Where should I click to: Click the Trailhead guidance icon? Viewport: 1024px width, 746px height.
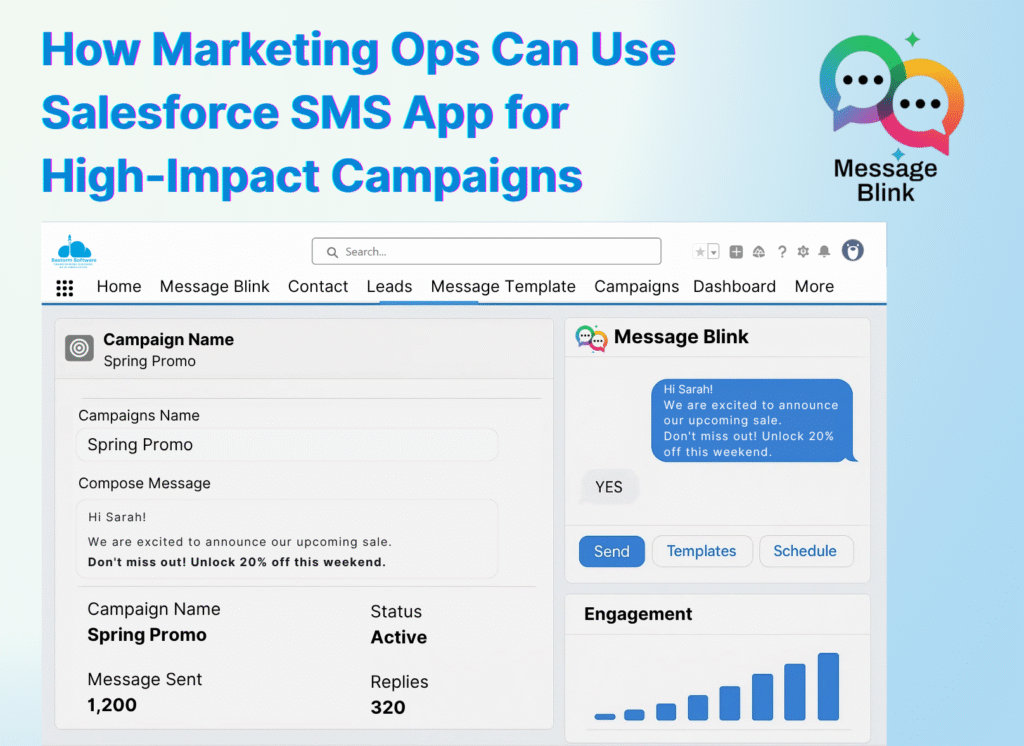[x=759, y=251]
